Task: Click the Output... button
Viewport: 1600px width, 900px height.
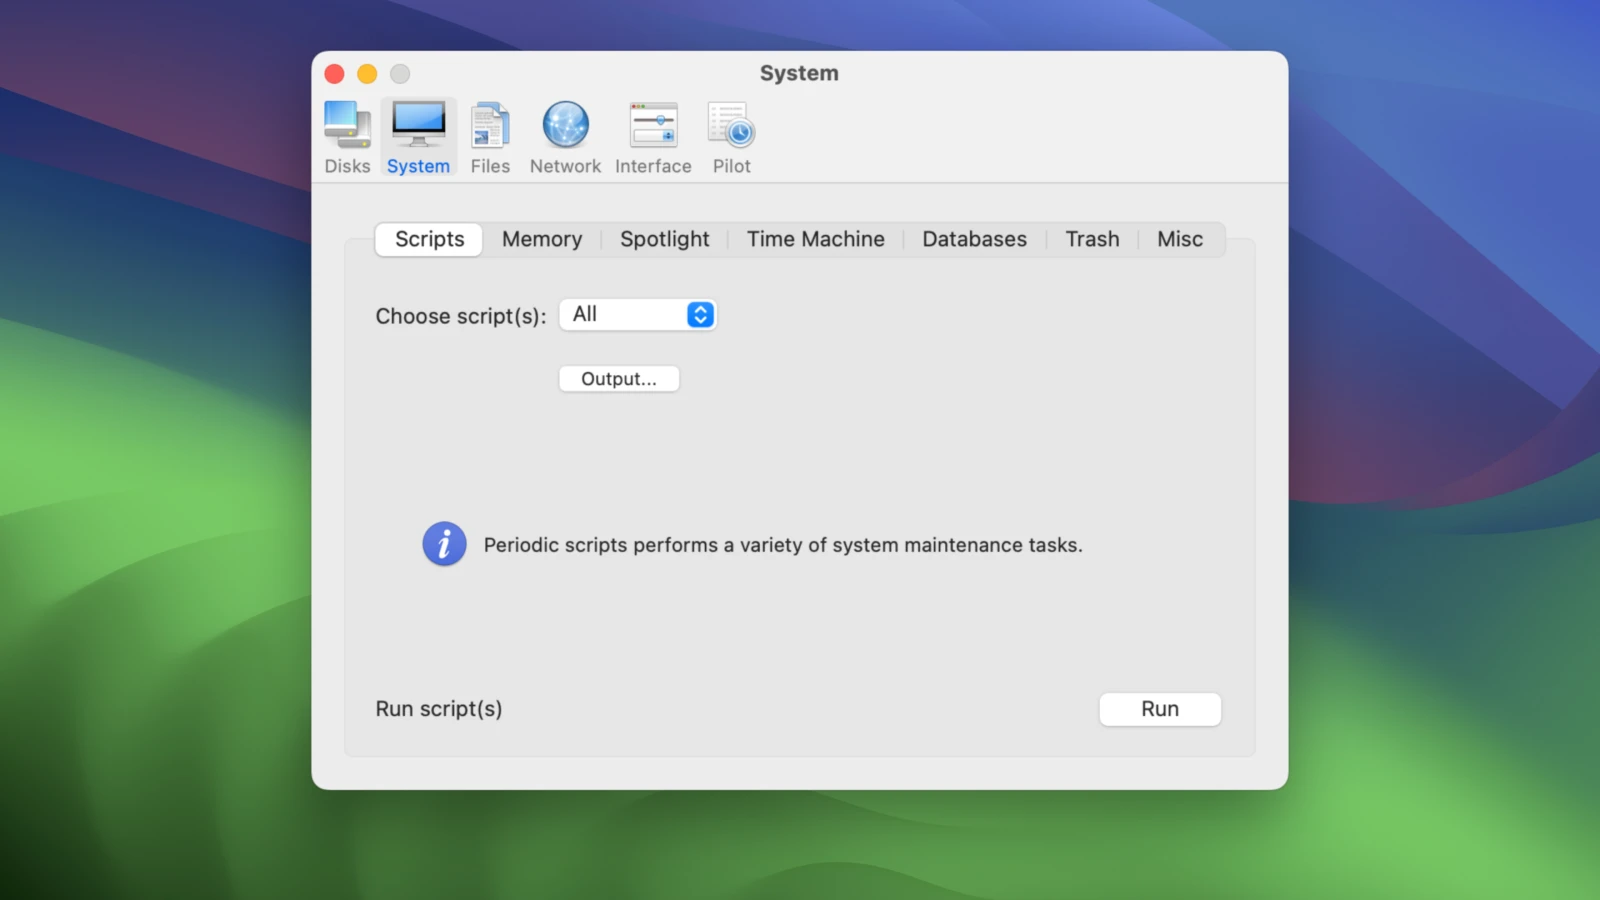Action: (x=619, y=379)
